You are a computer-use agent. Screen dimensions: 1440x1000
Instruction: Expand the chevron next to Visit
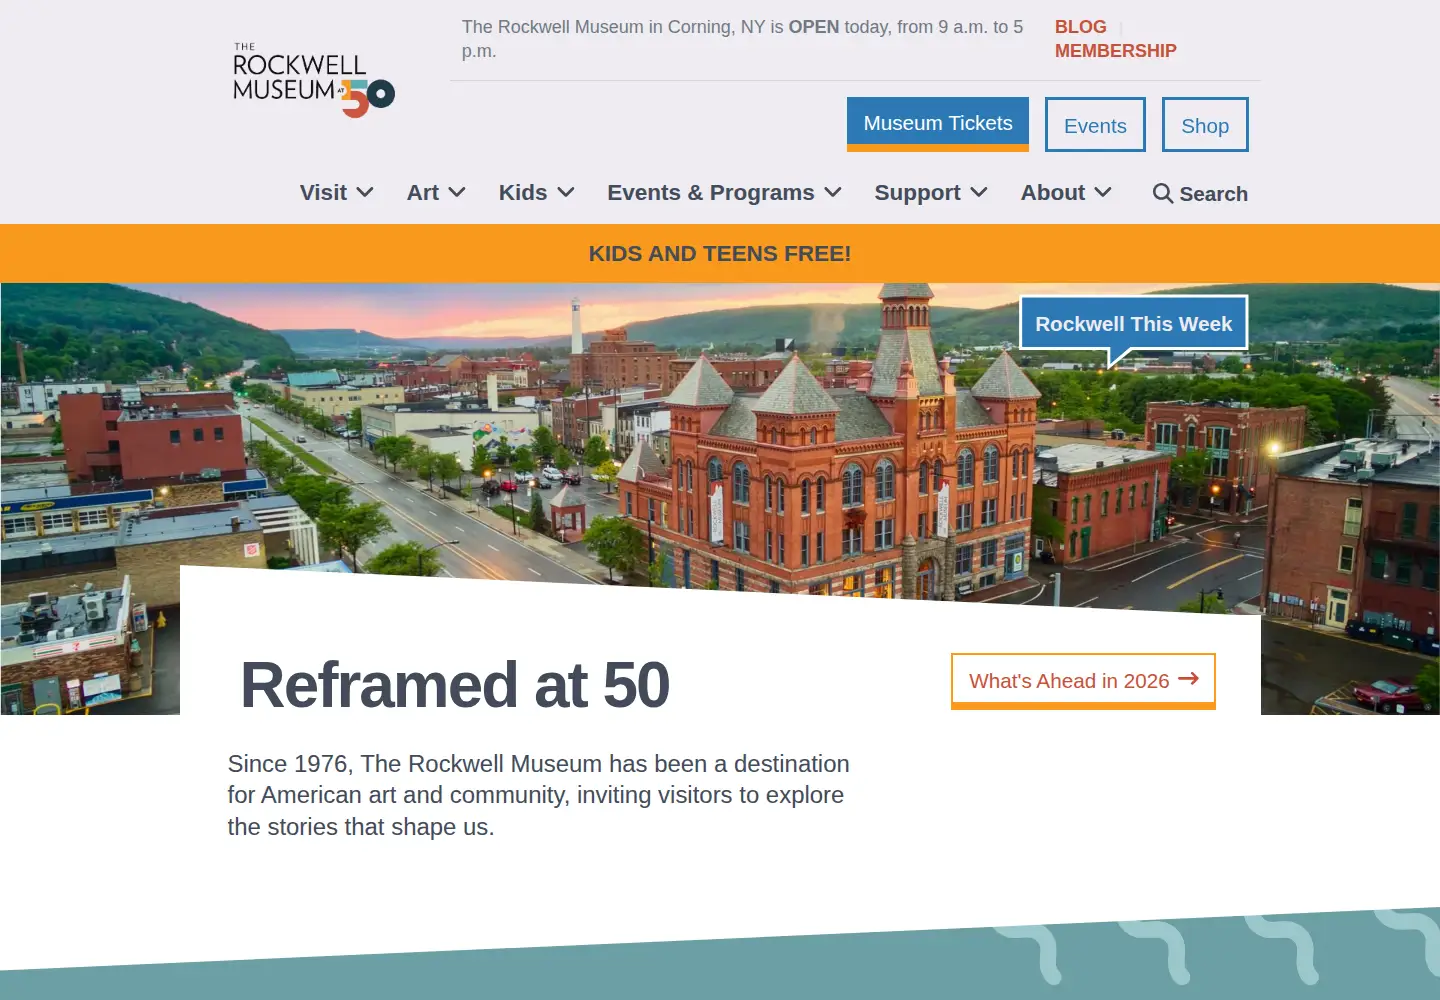[365, 192]
